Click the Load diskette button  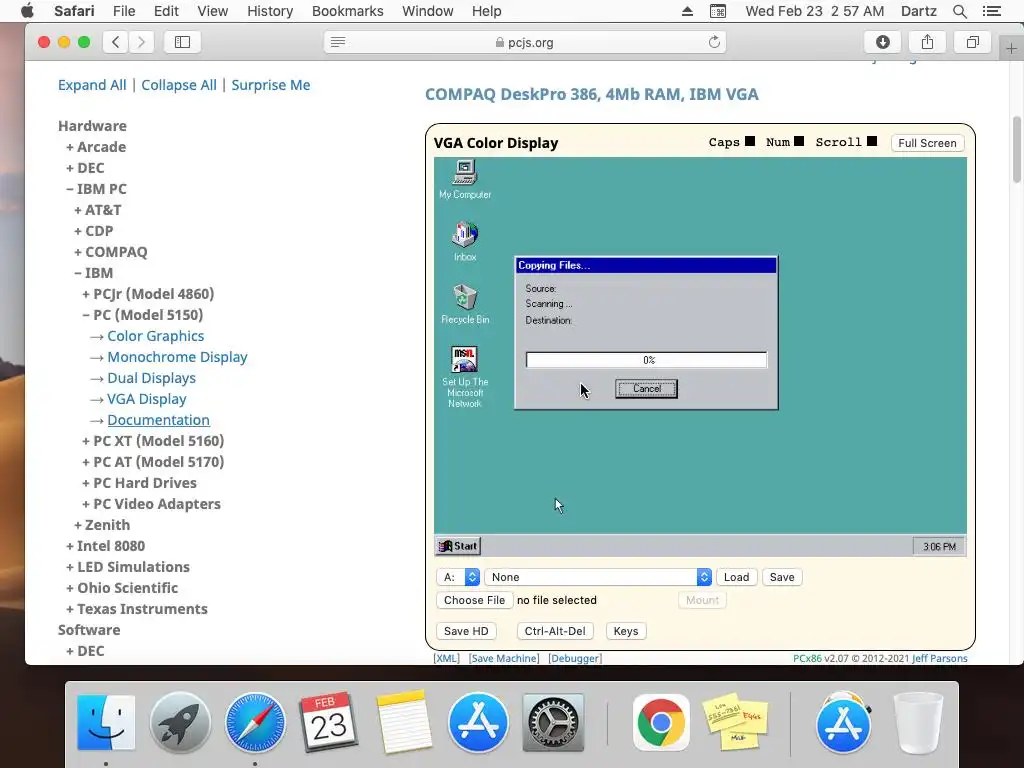pos(737,577)
